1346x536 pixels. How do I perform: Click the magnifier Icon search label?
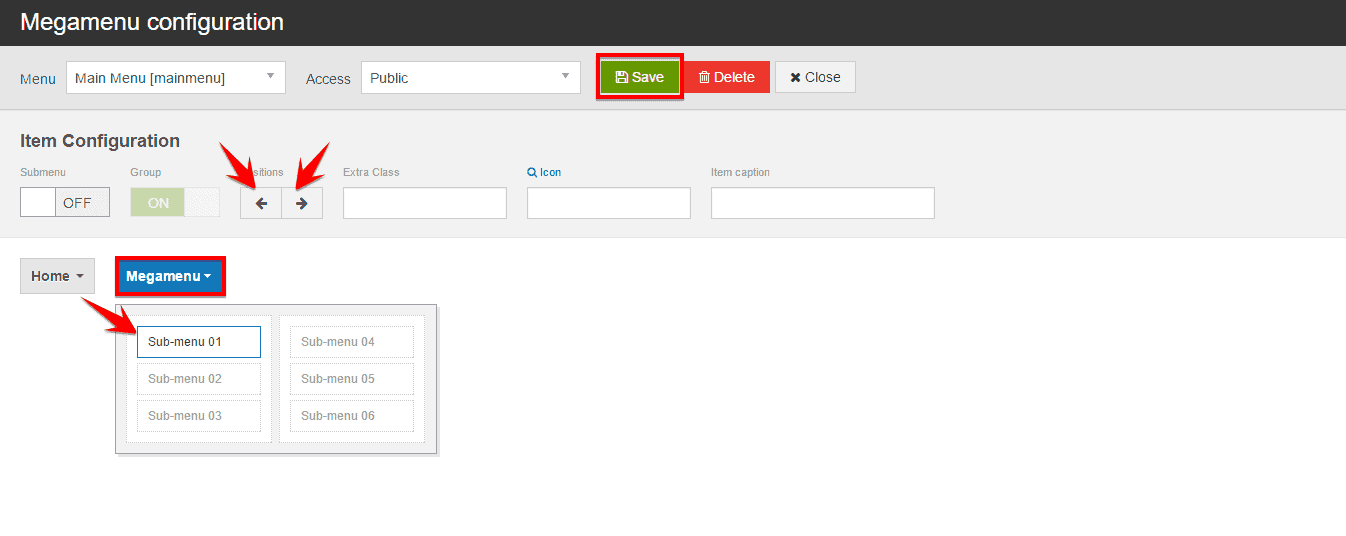[x=544, y=172]
